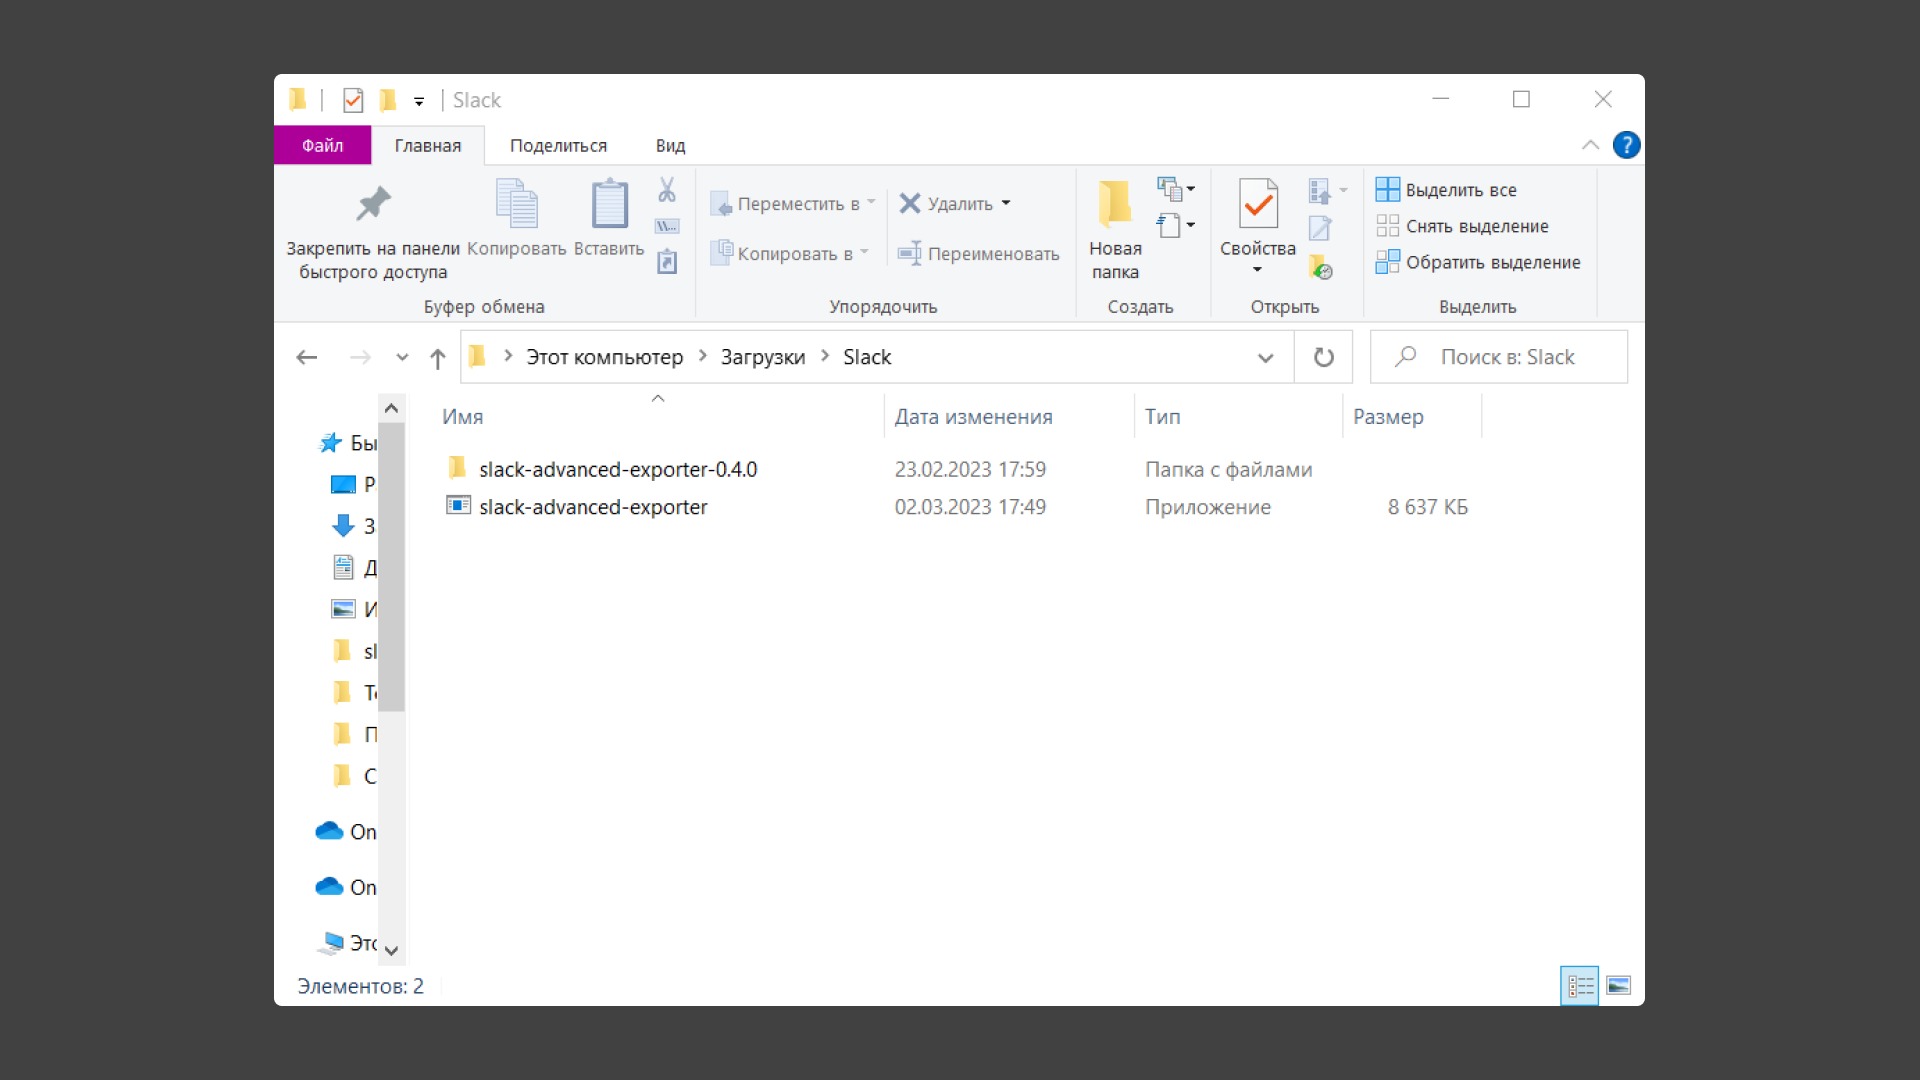Switch to details list view
Viewport: 1920px width, 1080px height.
pyautogui.click(x=1580, y=986)
